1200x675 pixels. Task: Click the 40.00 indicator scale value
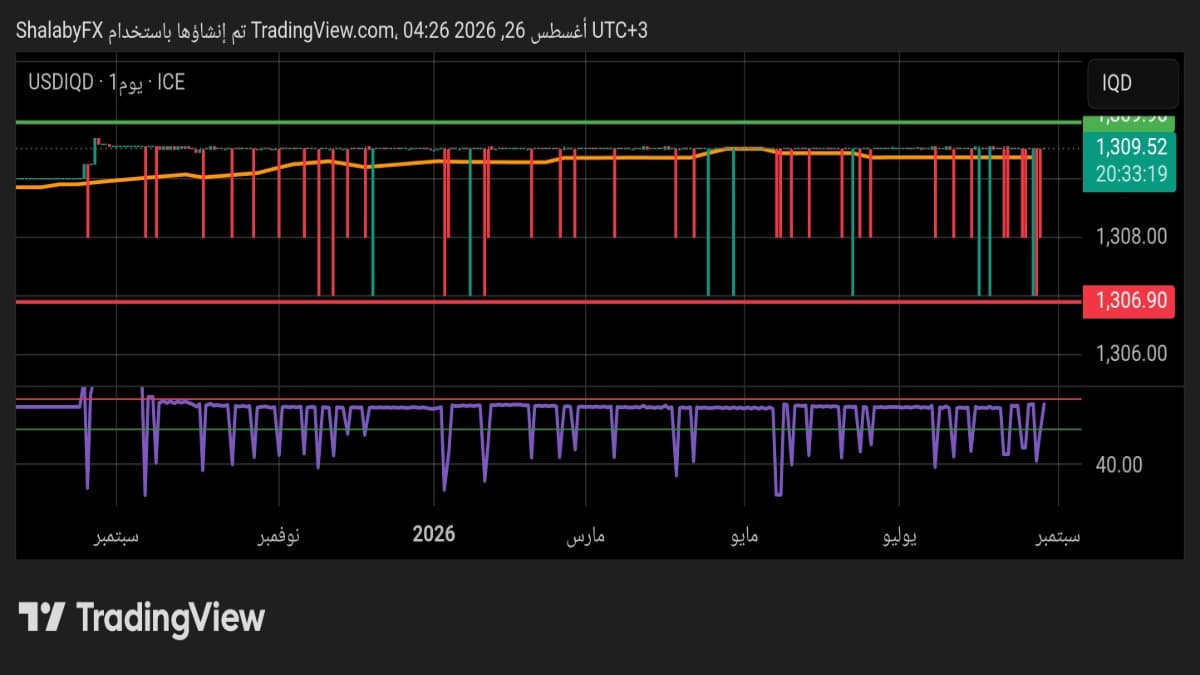pos(1119,465)
